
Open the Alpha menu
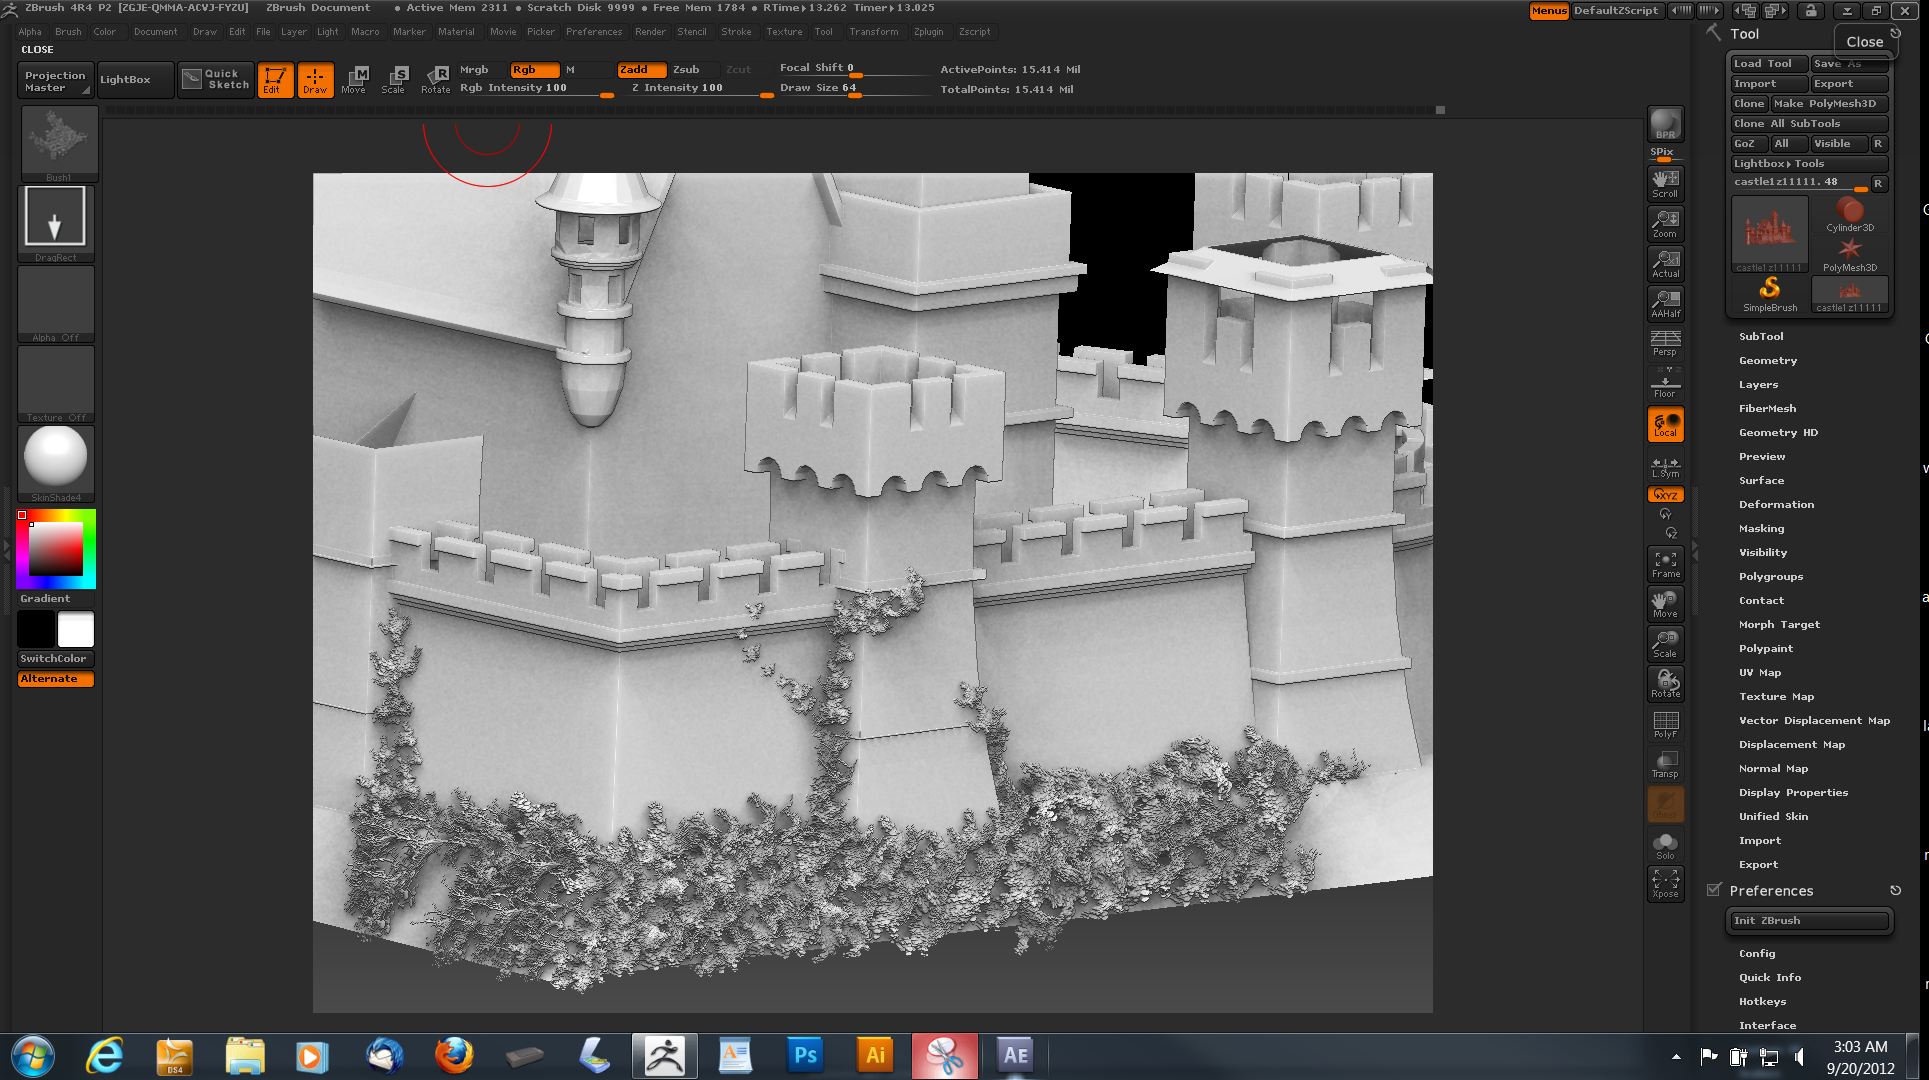pos(30,31)
